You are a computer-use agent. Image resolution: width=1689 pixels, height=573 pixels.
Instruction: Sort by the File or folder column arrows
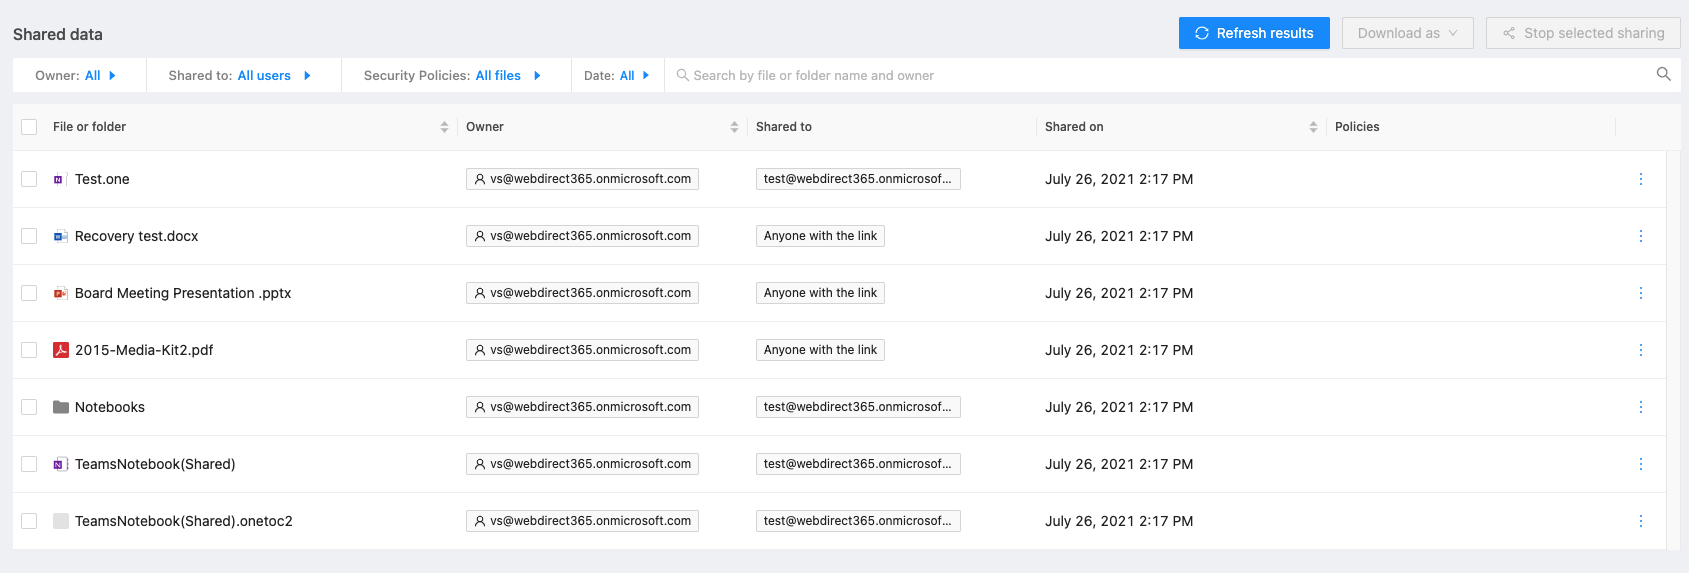point(444,127)
